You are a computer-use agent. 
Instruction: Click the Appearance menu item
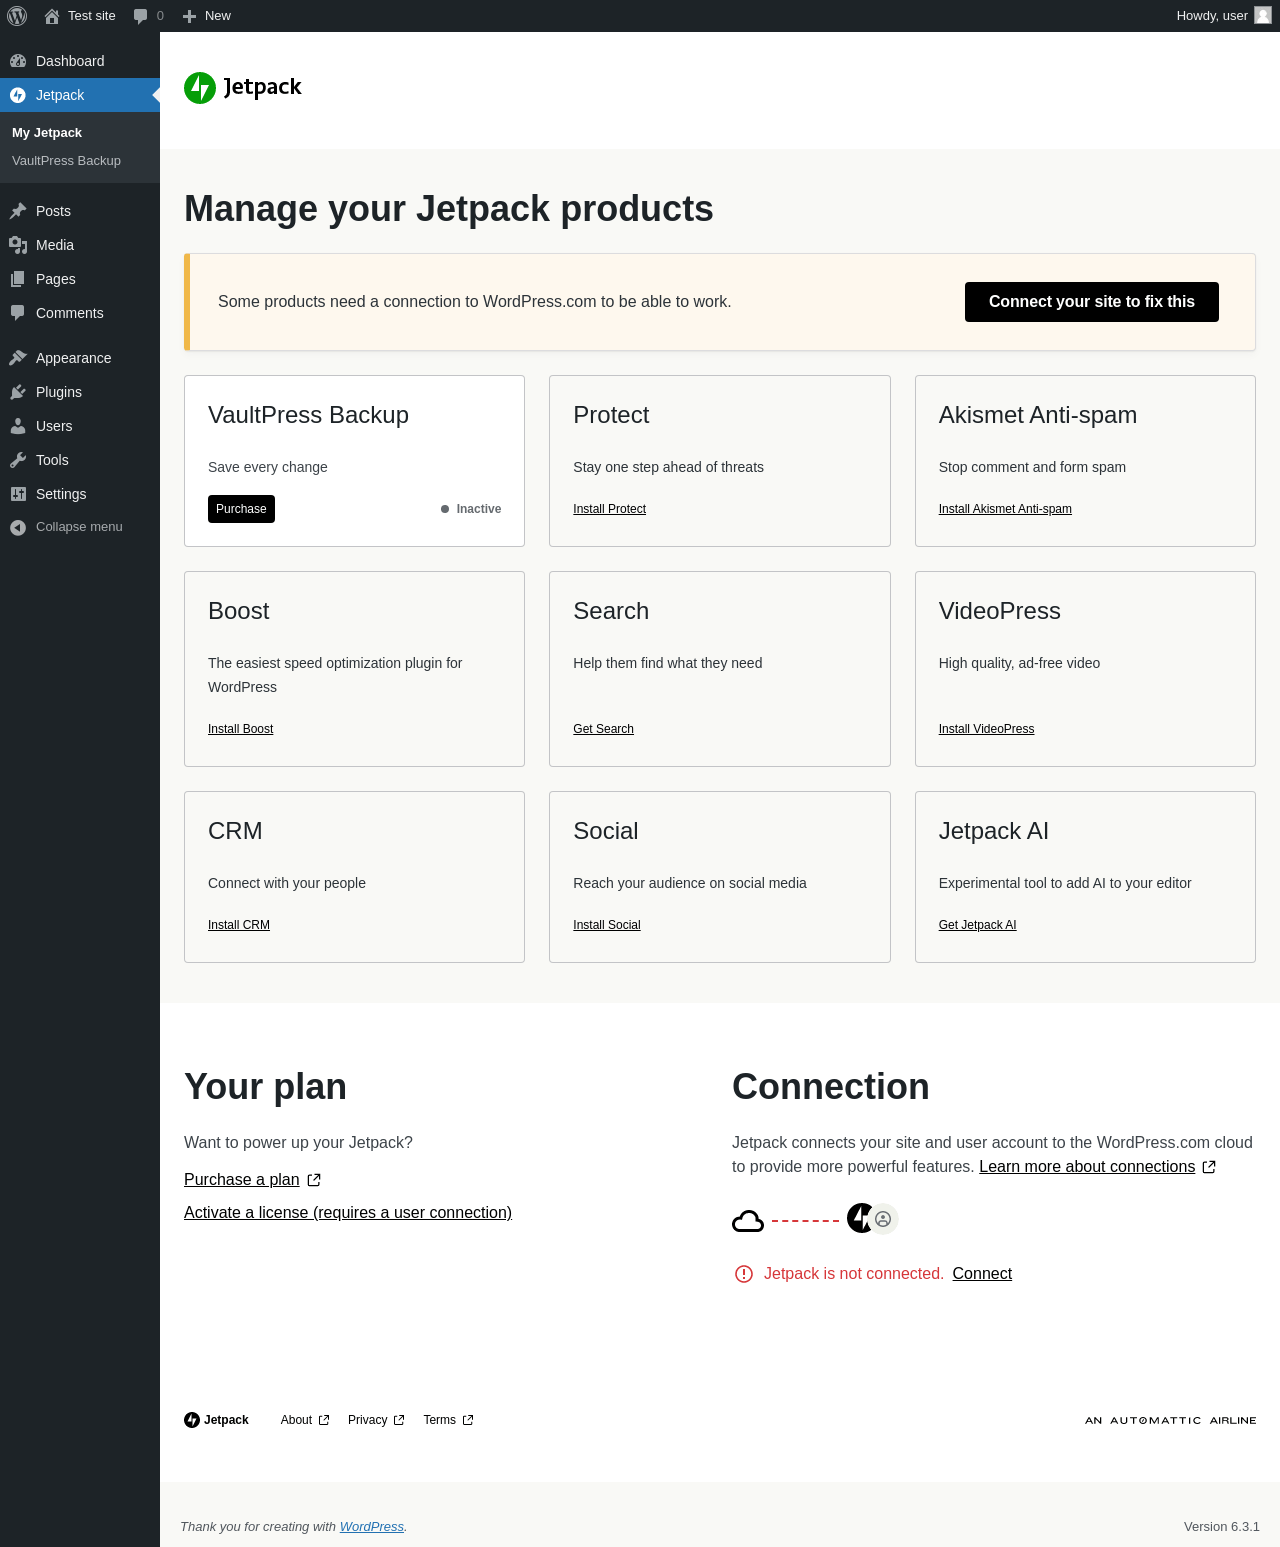point(73,358)
